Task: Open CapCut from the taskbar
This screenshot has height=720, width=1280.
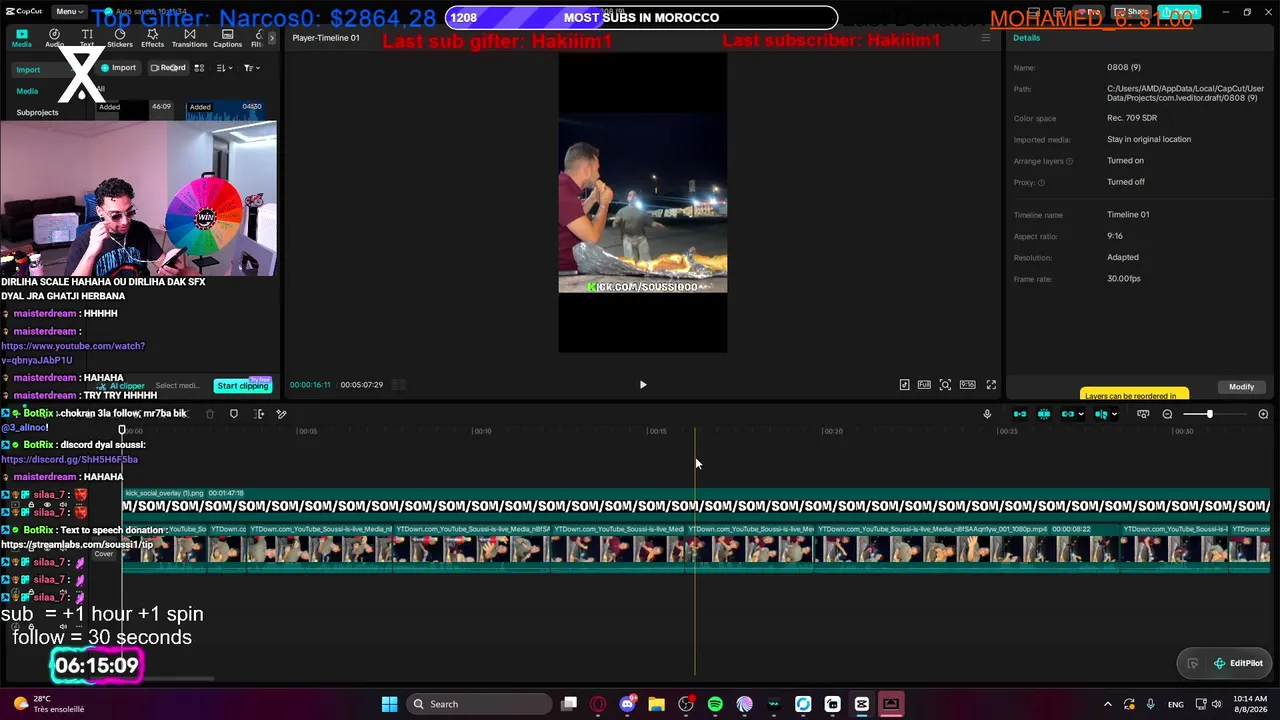Action: [862, 704]
